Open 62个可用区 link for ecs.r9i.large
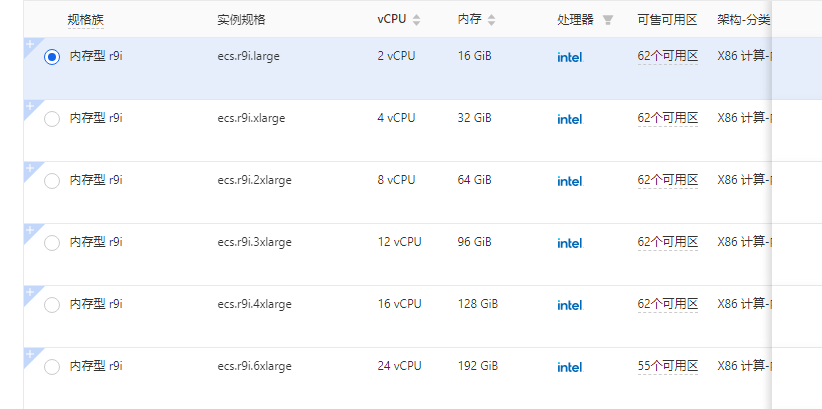Image resolution: width=822 pixels, height=409 pixels. (667, 57)
